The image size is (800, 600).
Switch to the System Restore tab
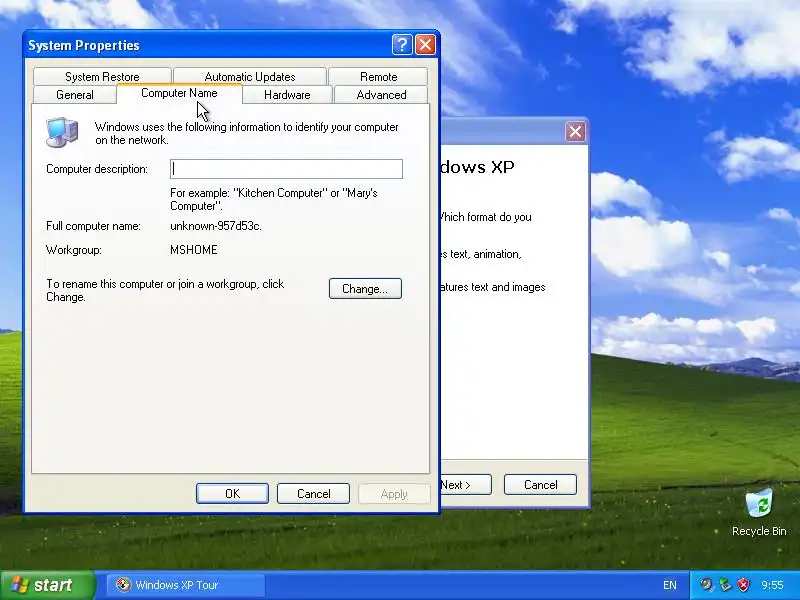102,77
